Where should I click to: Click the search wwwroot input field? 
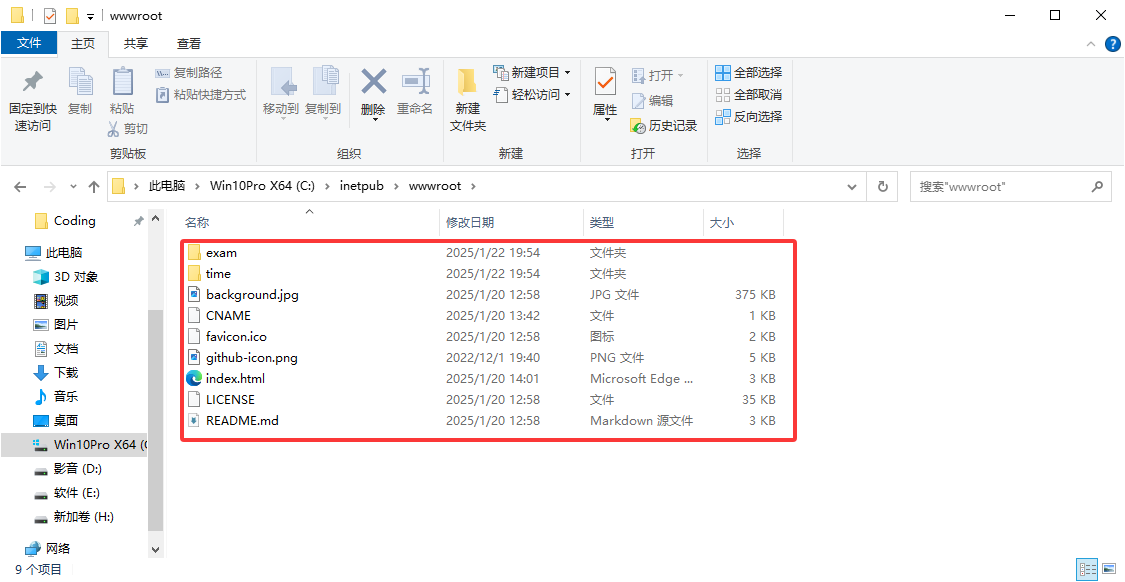point(1000,187)
